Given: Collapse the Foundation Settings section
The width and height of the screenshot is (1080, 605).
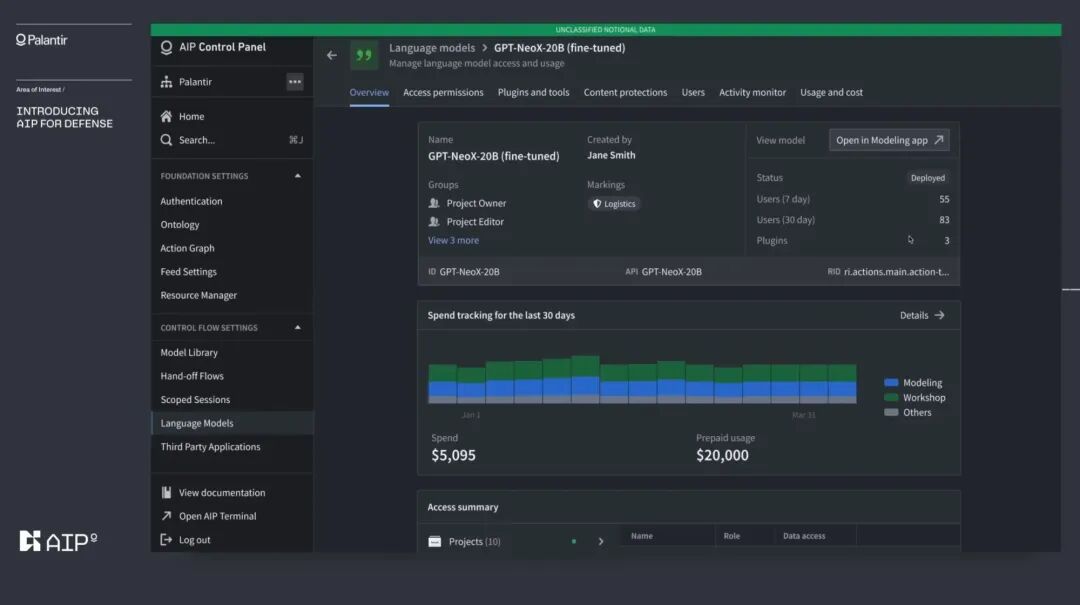Looking at the screenshot, I should [x=298, y=176].
